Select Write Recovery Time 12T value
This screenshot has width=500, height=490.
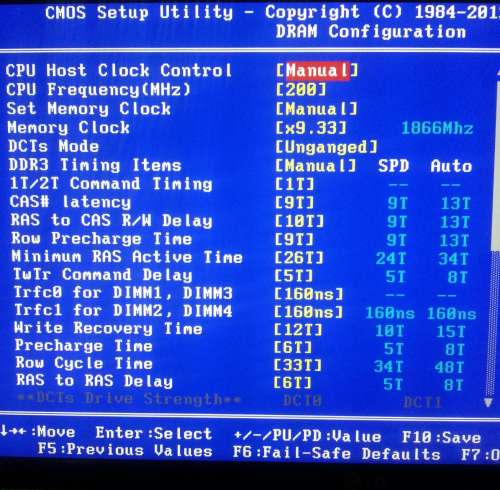(x=298, y=330)
